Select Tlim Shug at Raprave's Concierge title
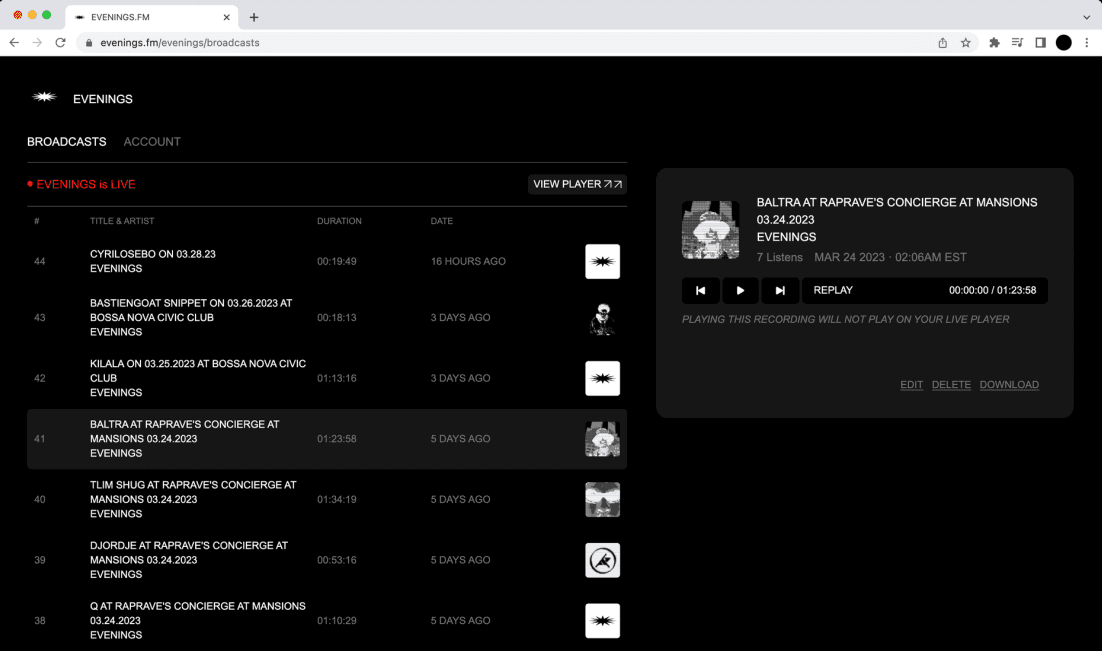This screenshot has width=1102, height=651. coord(193,492)
